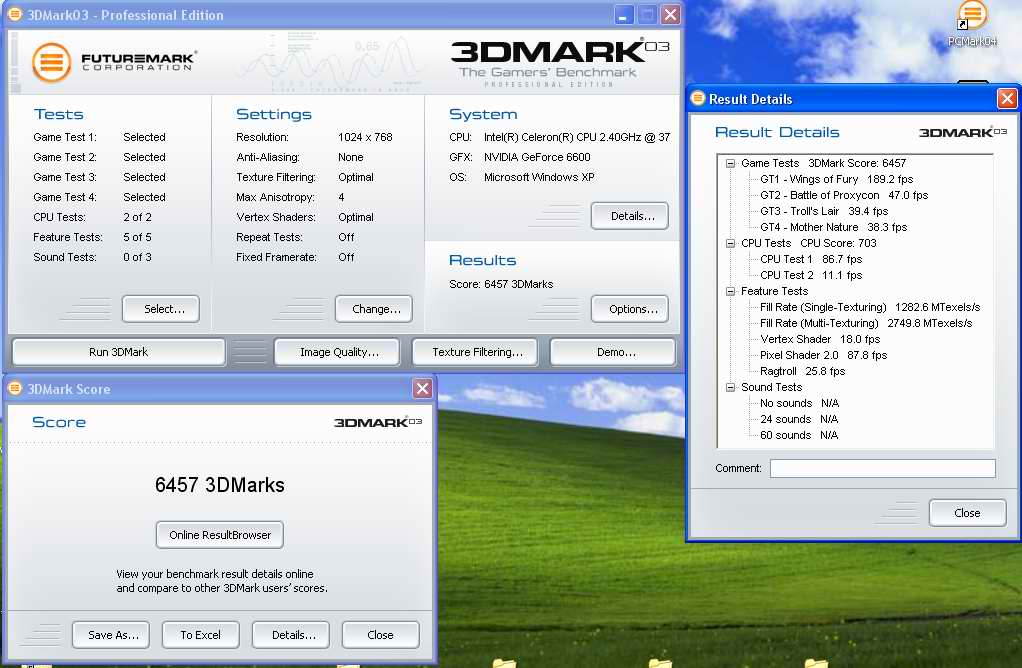Click Run 3DMark button
The width and height of the screenshot is (1022, 668).
(x=119, y=352)
